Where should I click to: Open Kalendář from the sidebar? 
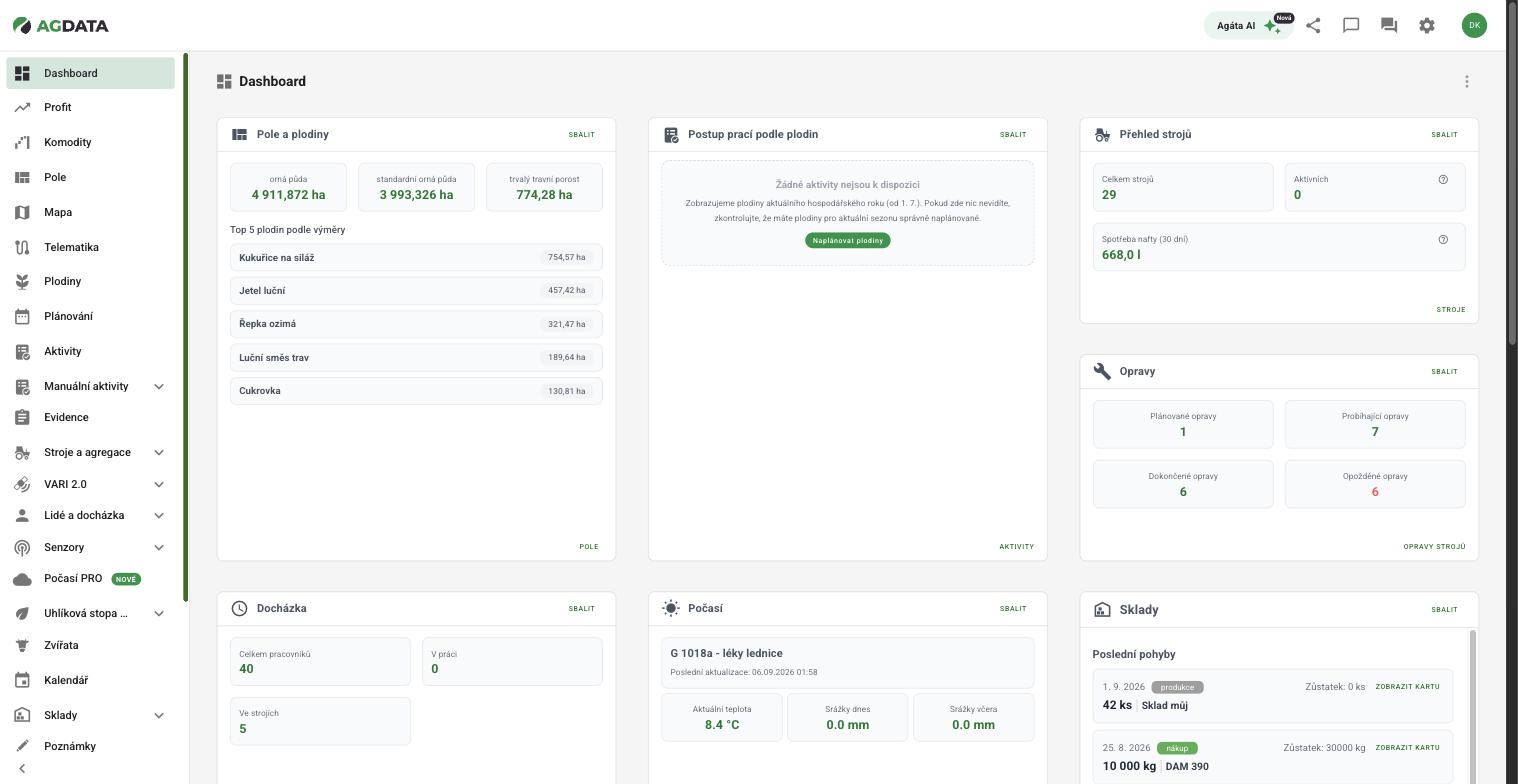[91, 680]
